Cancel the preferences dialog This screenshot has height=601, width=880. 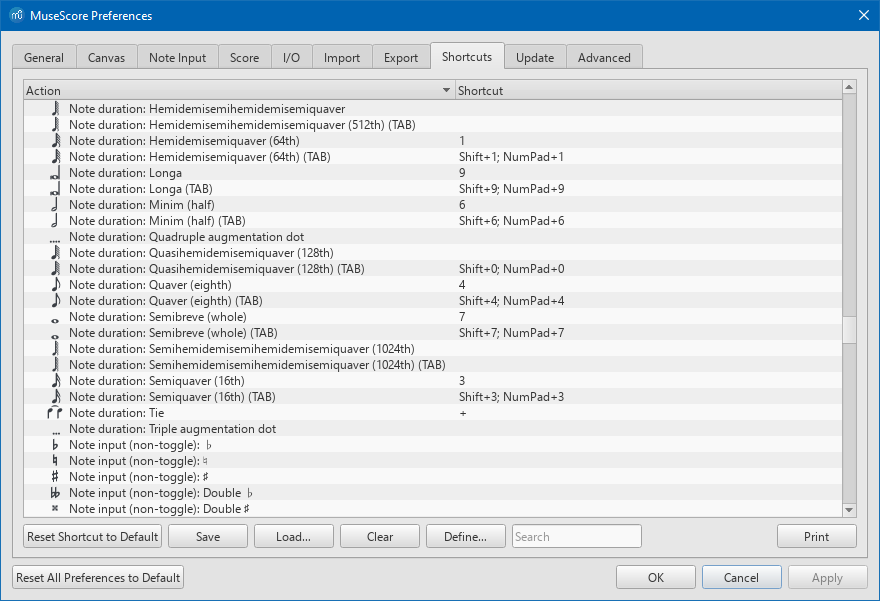coord(741,577)
